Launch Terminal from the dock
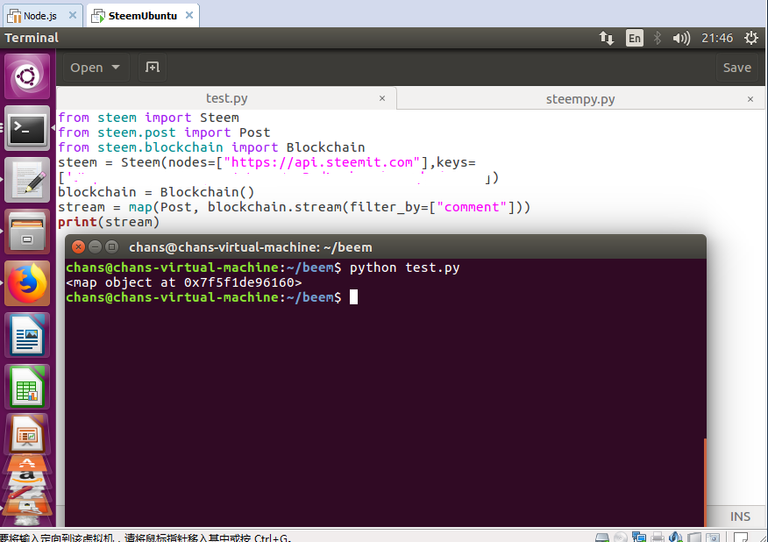The width and height of the screenshot is (768, 542). coord(27,128)
